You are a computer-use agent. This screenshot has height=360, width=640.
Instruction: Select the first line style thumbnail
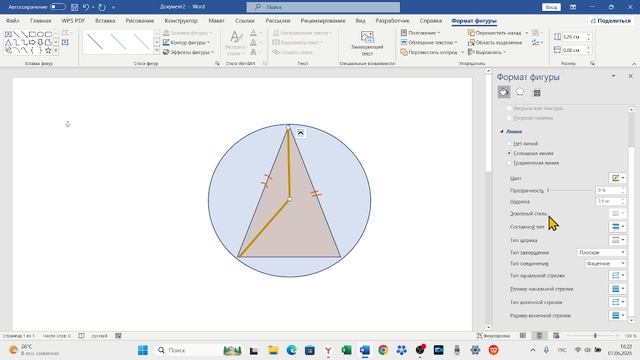point(95,42)
